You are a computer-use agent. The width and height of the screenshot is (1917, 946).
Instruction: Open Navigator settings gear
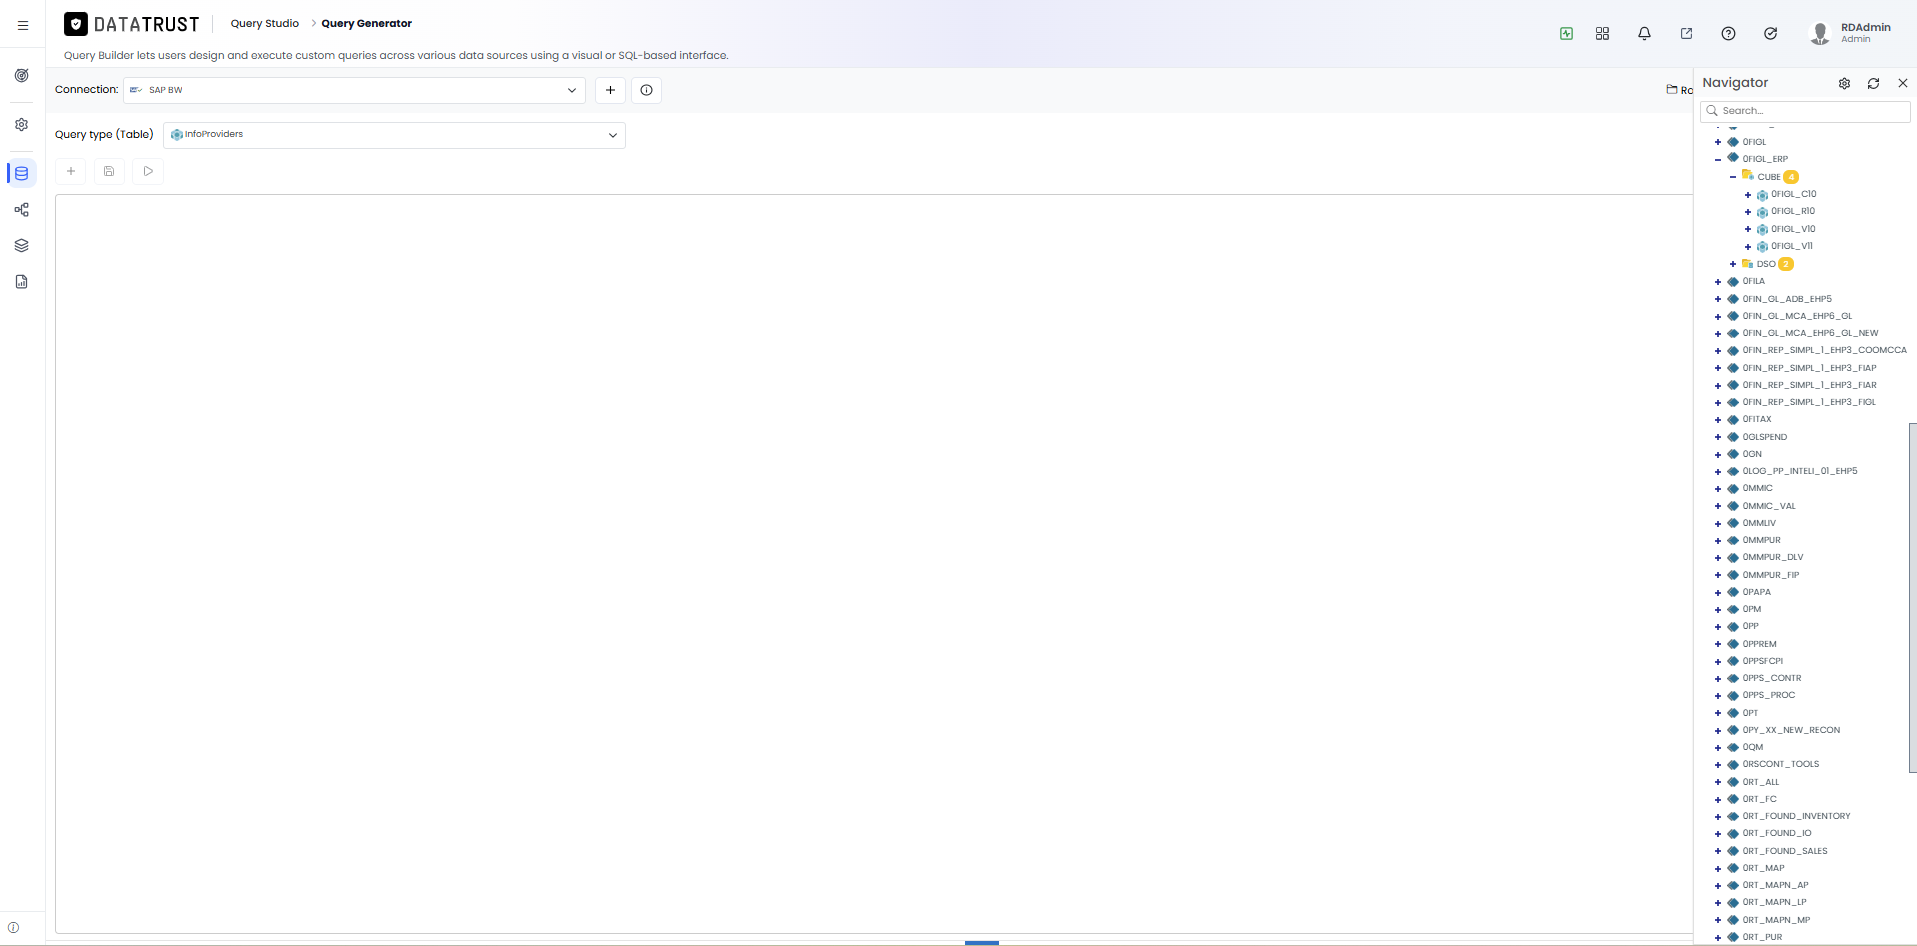click(x=1844, y=83)
